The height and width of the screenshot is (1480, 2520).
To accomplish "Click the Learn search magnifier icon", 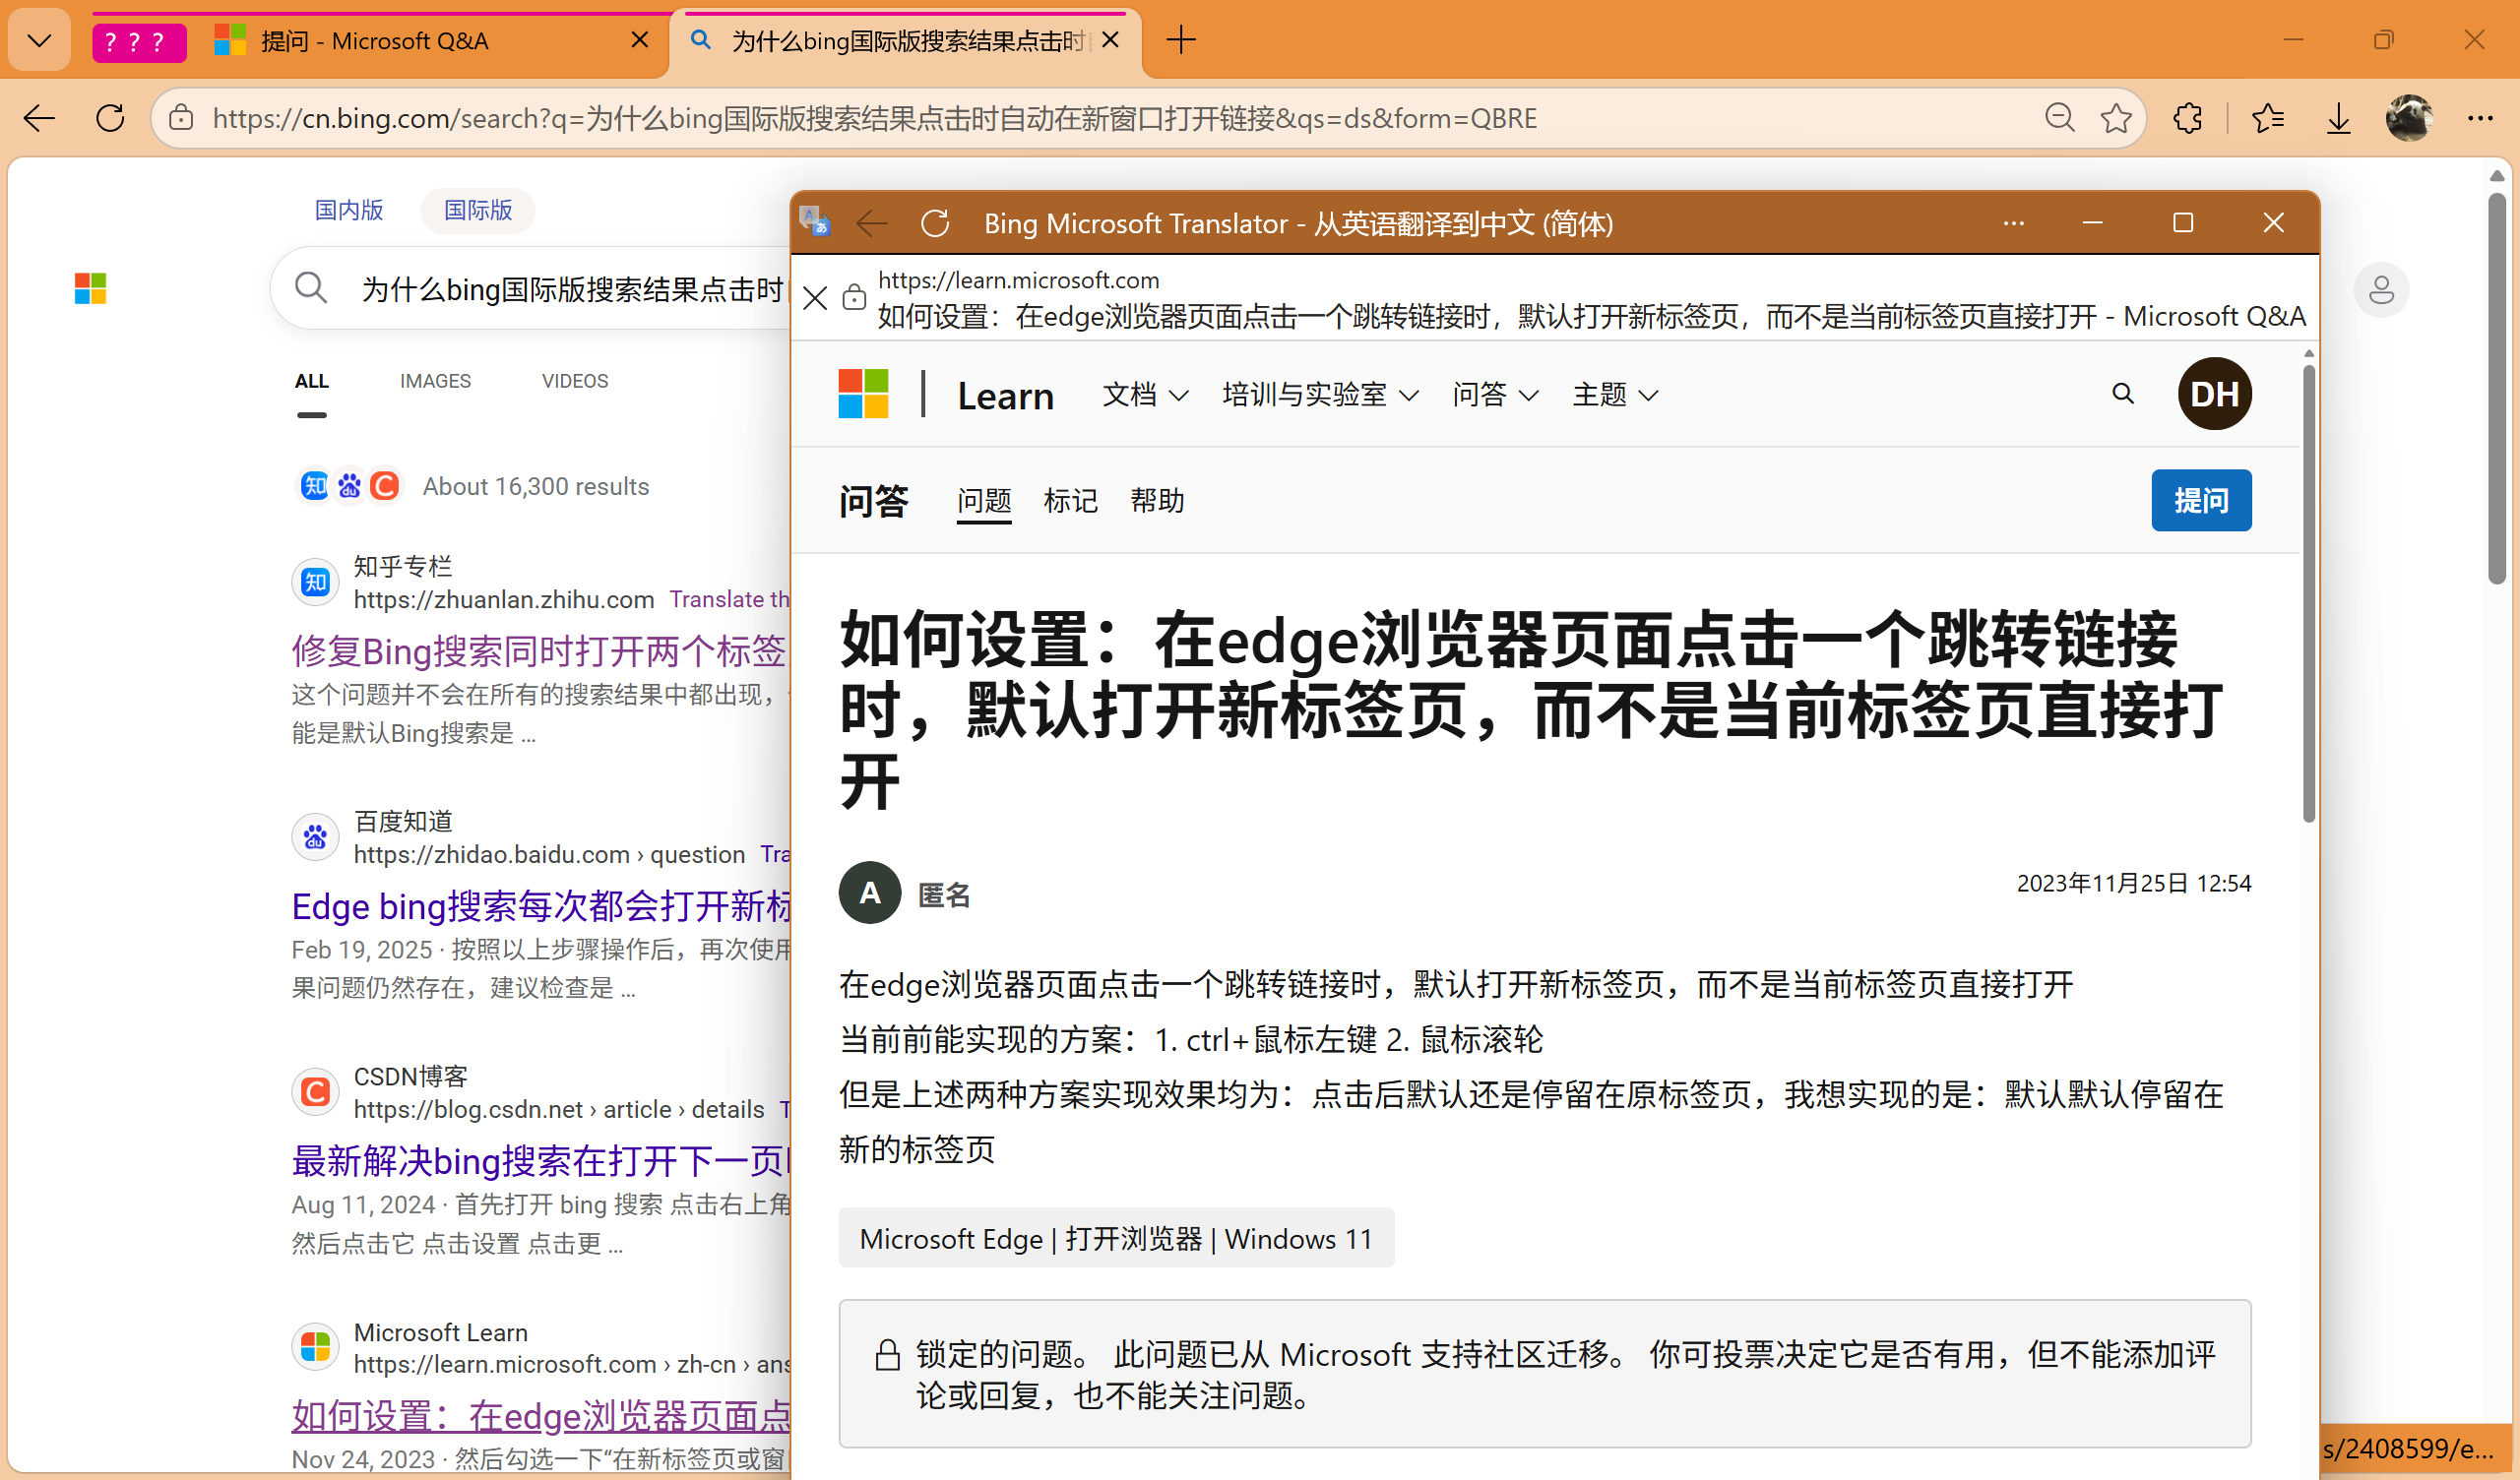I will (2123, 394).
